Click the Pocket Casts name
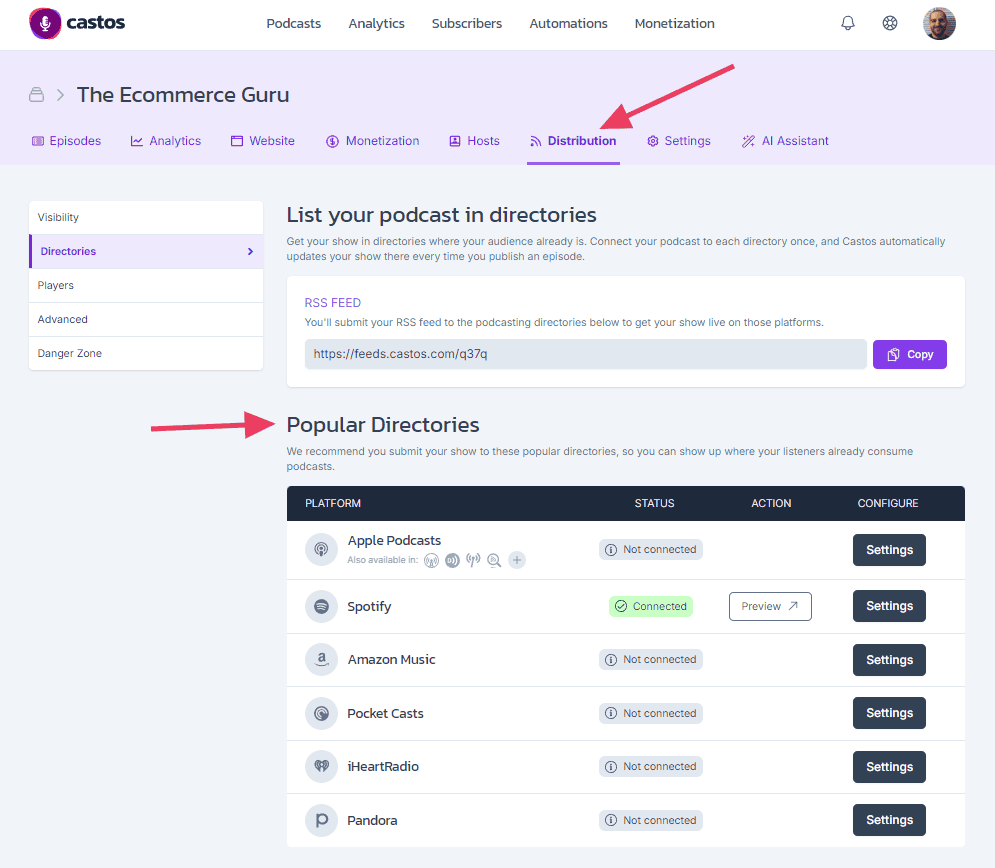Viewport: 995px width, 868px height. (x=385, y=714)
